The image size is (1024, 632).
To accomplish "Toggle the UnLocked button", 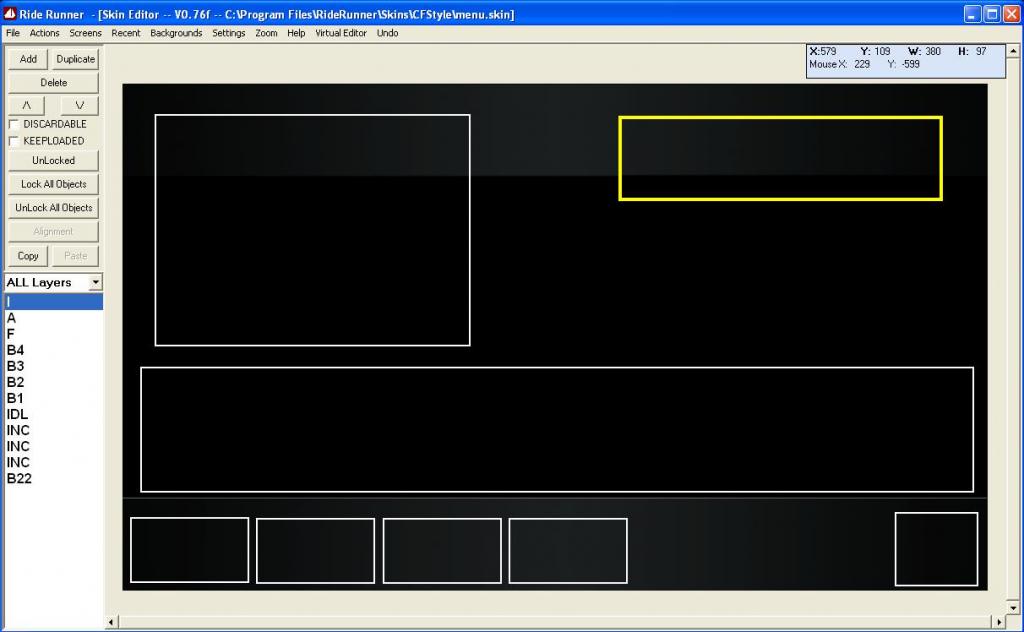I will tap(54, 161).
